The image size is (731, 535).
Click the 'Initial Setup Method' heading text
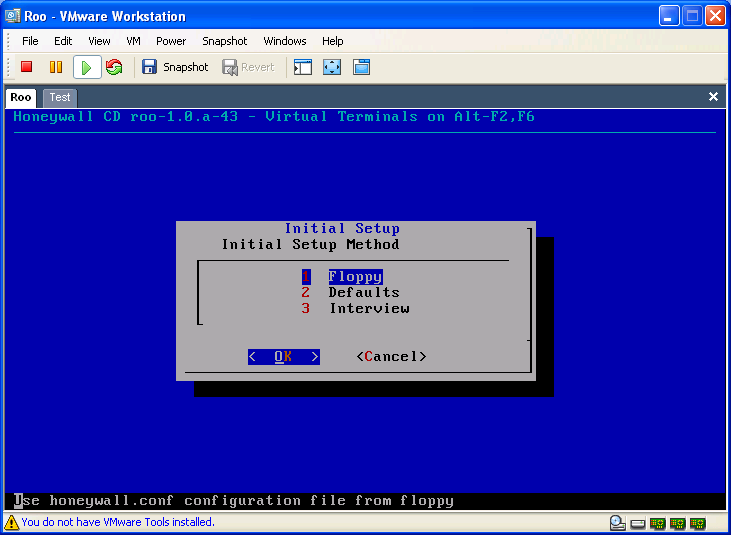[310, 244]
